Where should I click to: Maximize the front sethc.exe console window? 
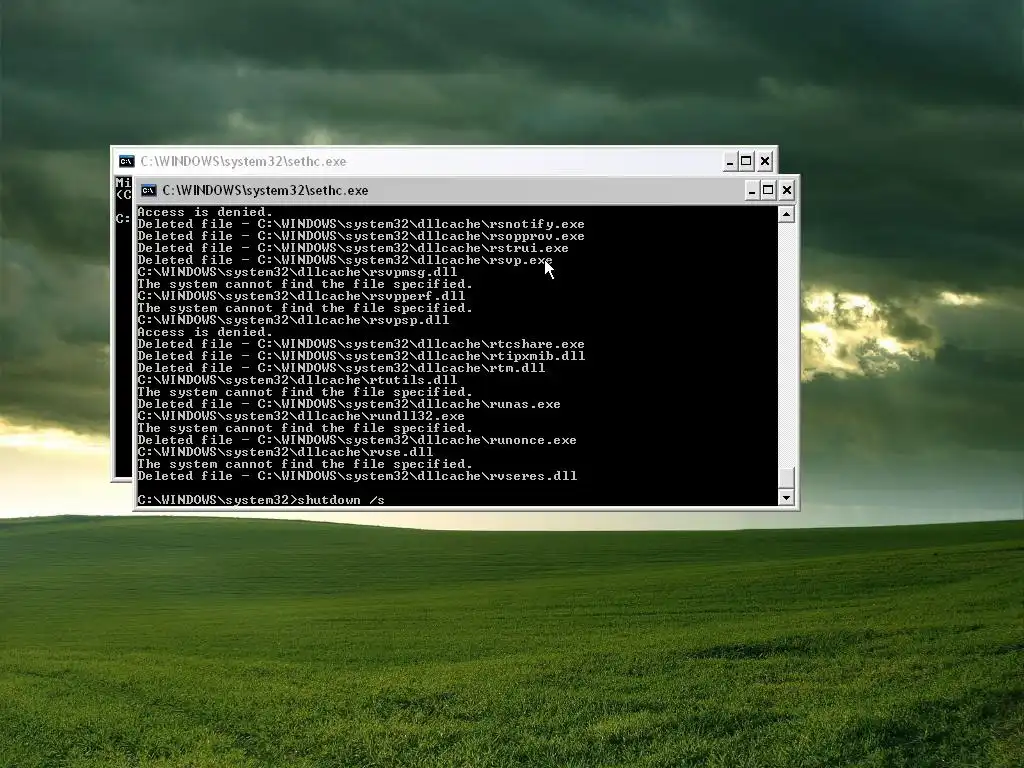coord(769,191)
